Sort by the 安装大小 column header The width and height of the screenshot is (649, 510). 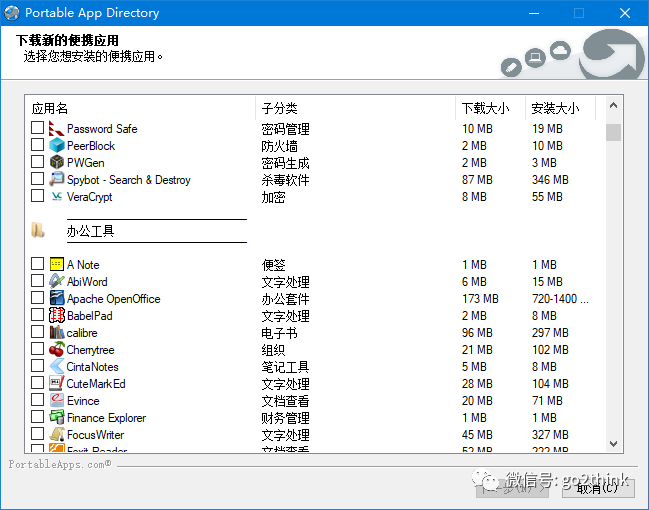[x=560, y=108]
